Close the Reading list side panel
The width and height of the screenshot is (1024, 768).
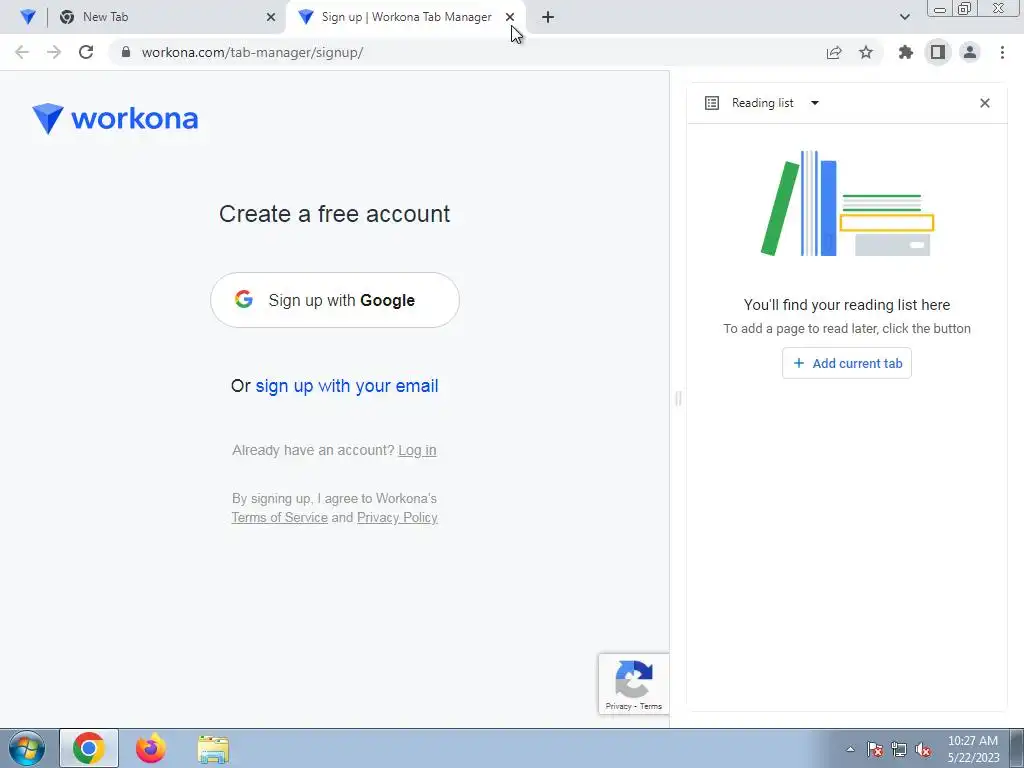985,103
